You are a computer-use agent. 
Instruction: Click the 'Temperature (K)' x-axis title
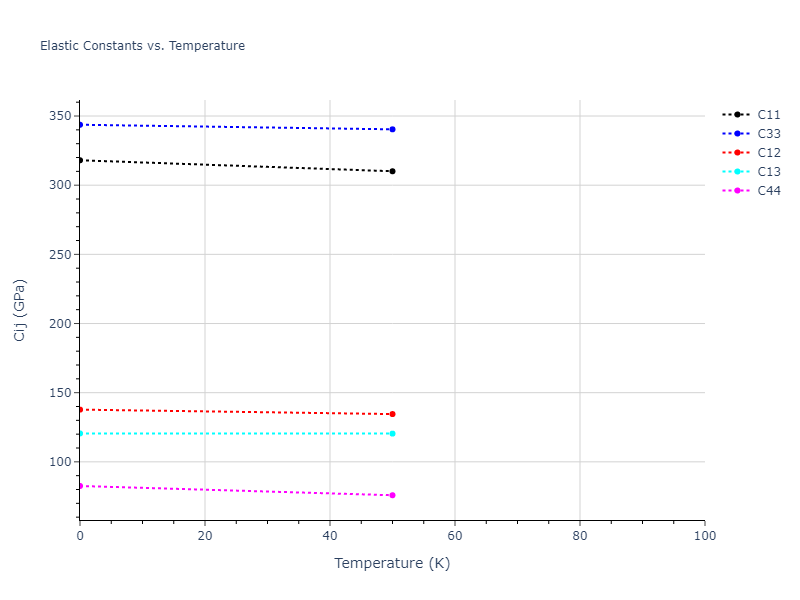[392, 563]
